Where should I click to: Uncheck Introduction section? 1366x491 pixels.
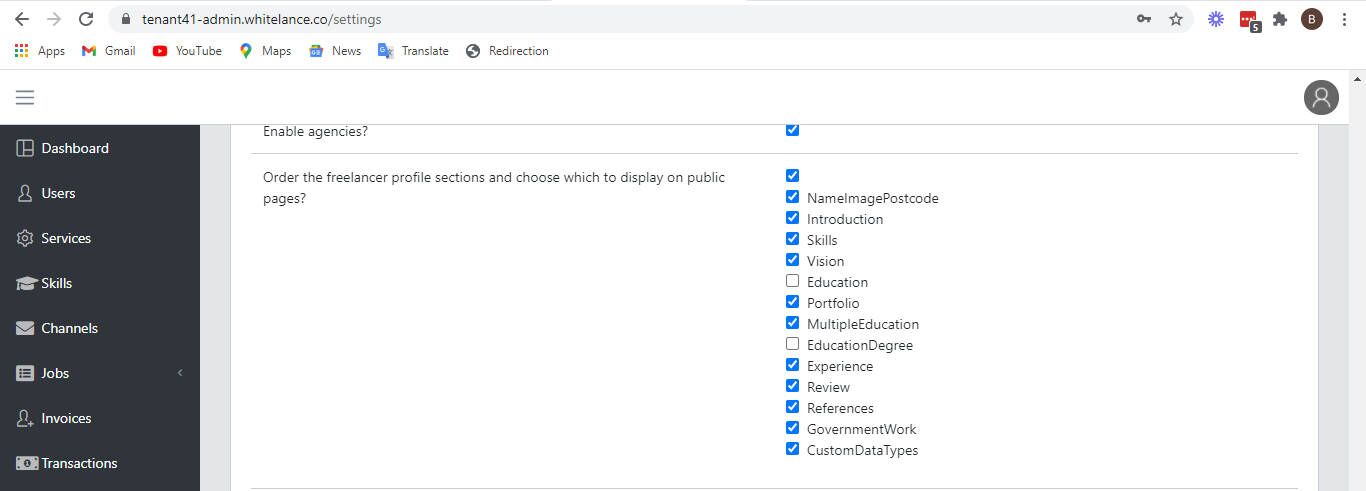click(x=792, y=218)
